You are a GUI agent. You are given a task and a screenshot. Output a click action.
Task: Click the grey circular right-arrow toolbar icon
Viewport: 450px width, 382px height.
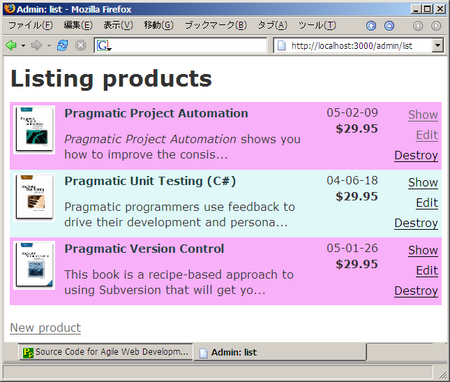436,26
